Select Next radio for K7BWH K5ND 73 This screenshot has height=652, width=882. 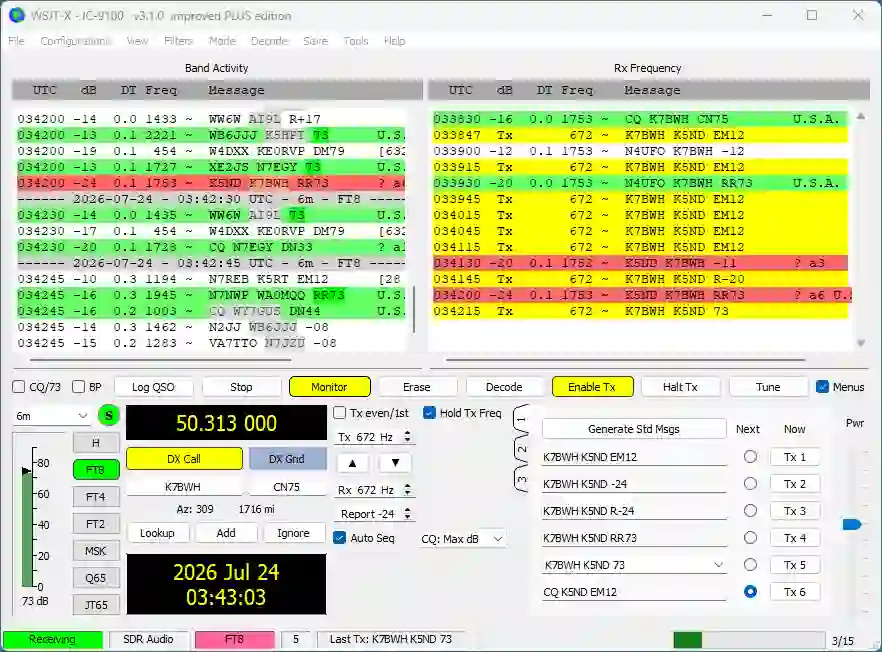click(750, 565)
